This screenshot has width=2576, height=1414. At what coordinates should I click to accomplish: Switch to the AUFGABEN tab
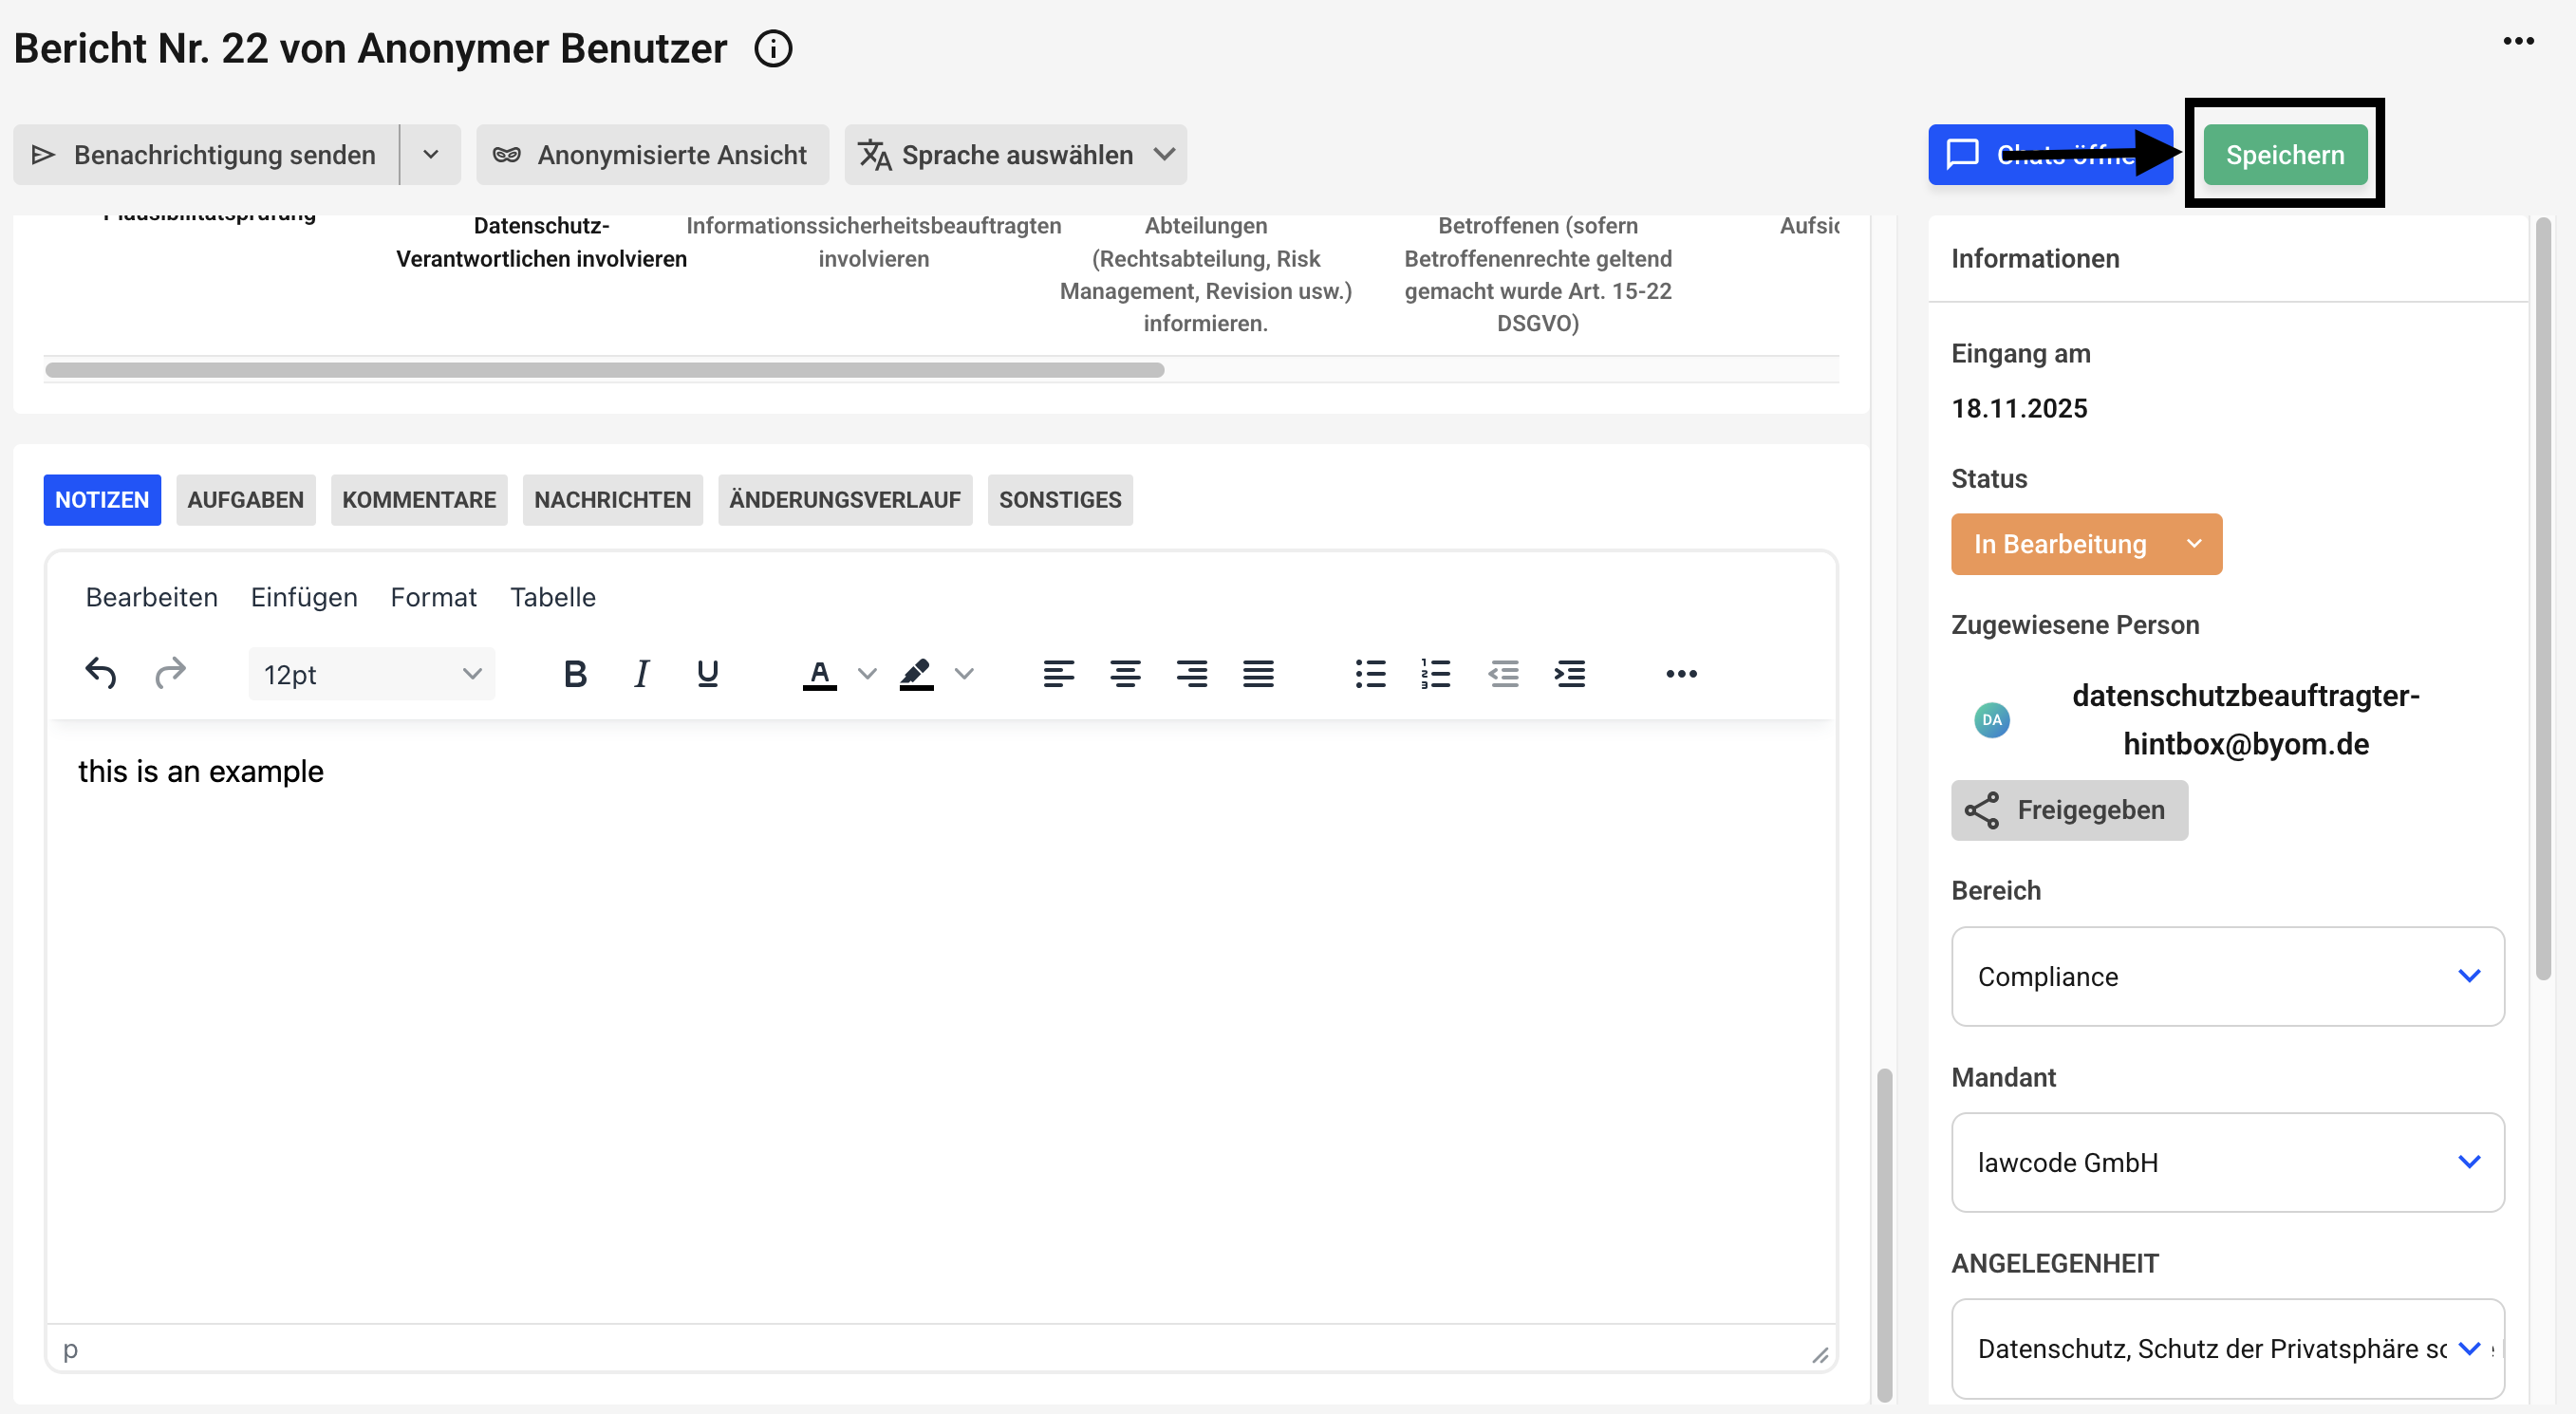click(245, 499)
